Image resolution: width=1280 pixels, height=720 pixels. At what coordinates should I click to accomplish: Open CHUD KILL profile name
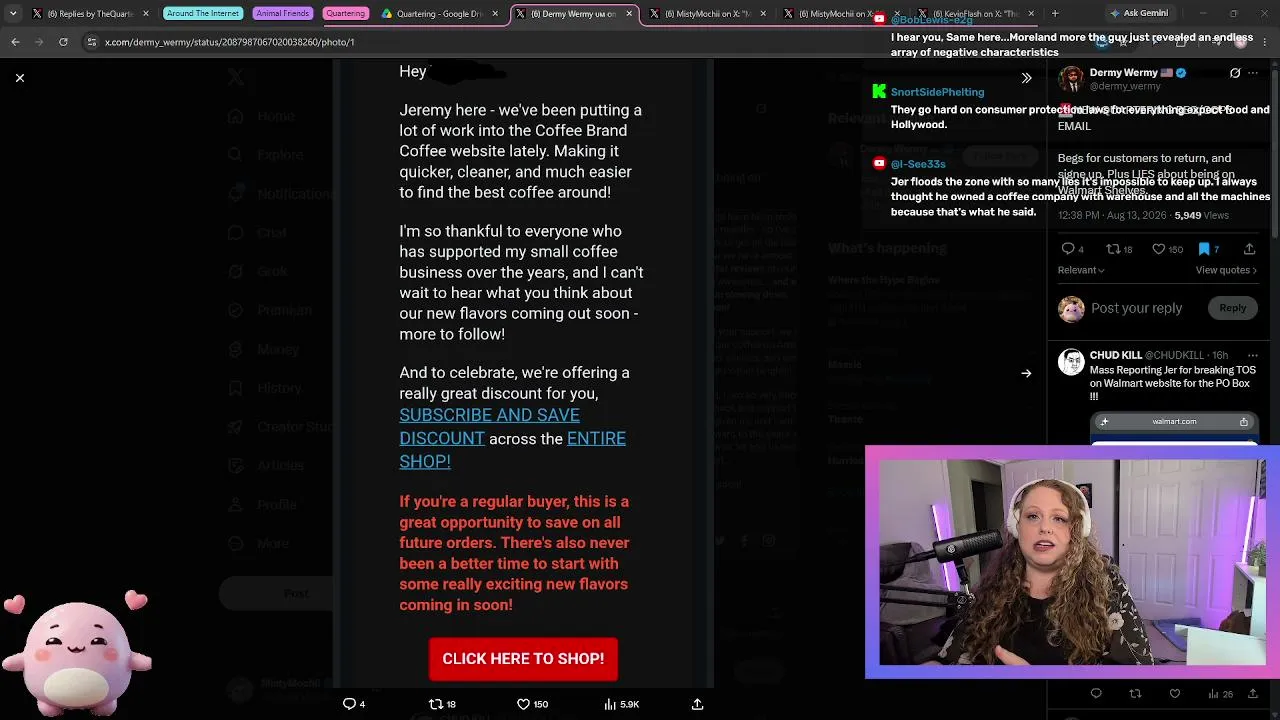(1116, 355)
